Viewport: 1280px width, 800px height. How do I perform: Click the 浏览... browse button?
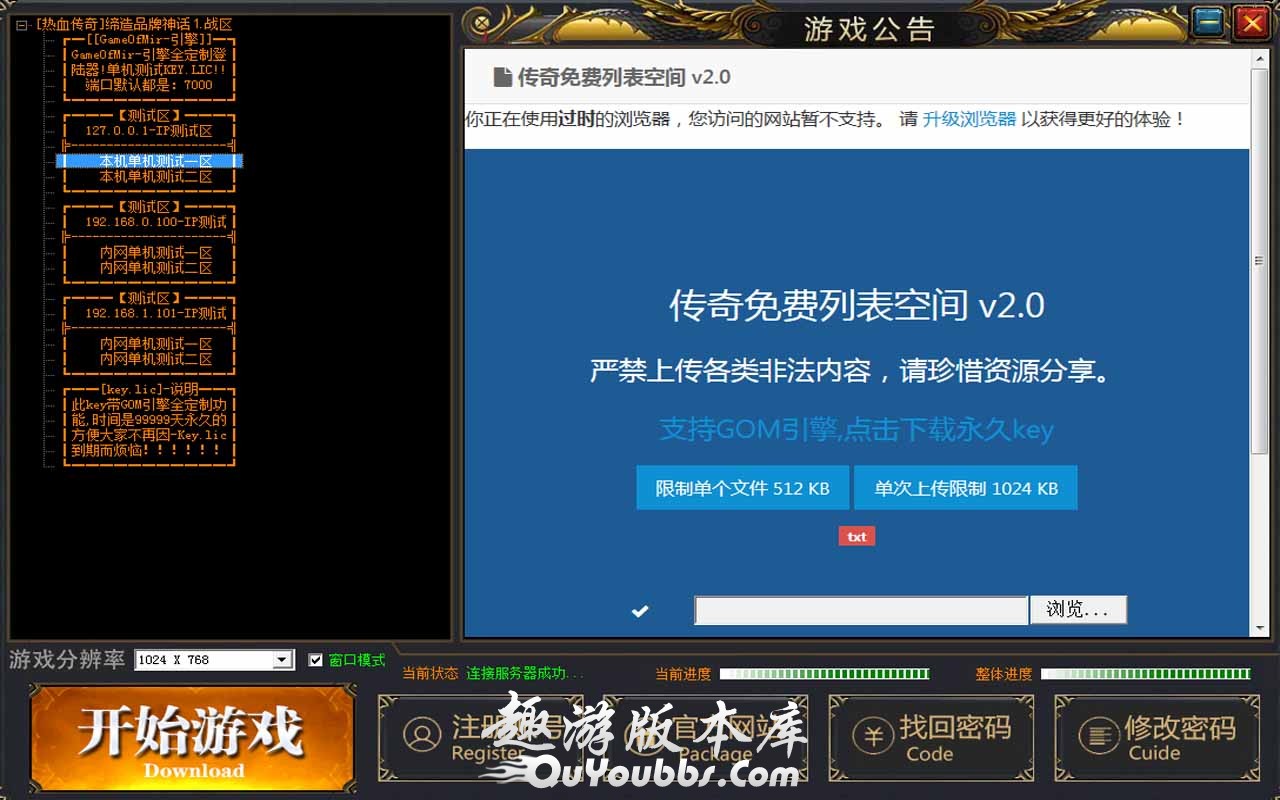tap(1078, 610)
